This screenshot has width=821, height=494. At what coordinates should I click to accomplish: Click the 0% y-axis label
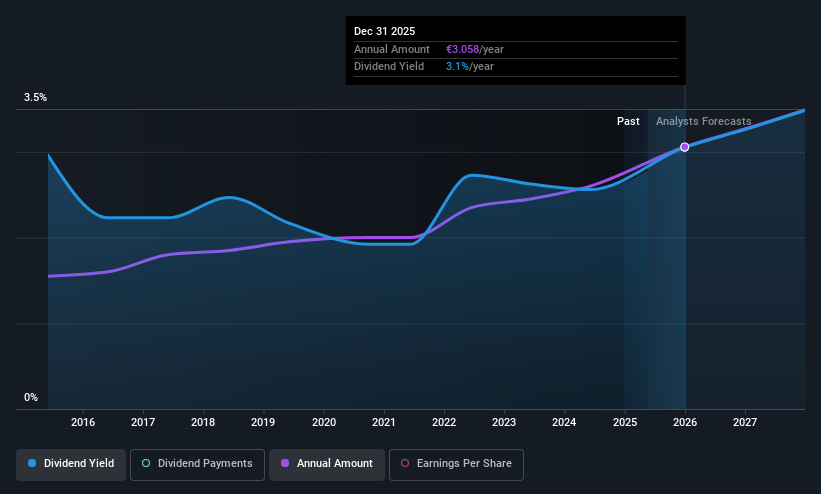tap(31, 398)
